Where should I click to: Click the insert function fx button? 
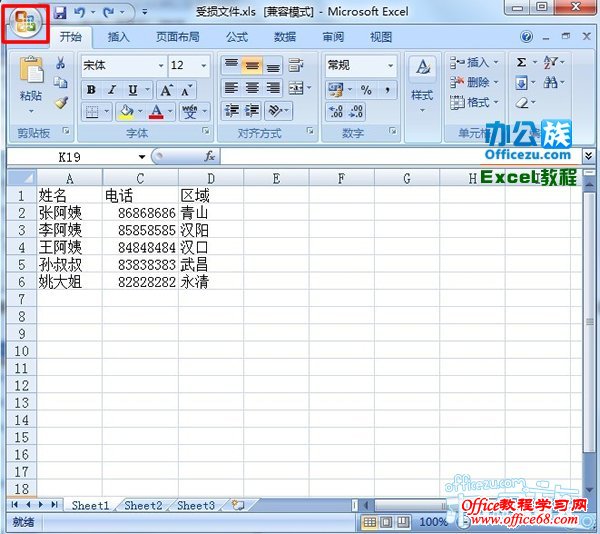click(209, 156)
